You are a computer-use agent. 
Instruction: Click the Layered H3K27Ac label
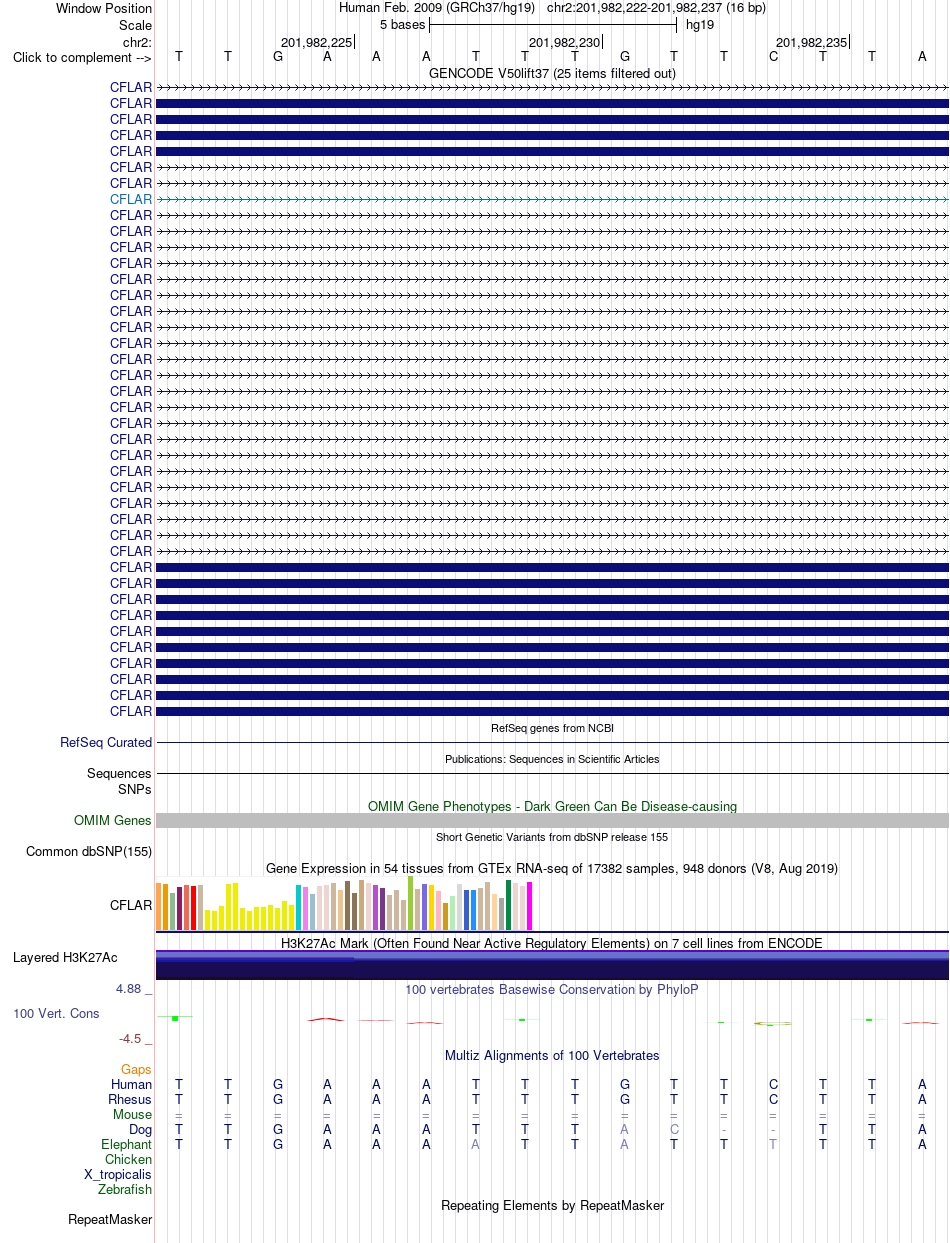65,958
